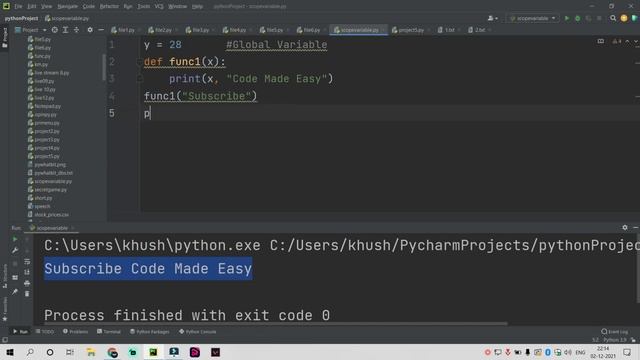Print the Run console output
The image size is (640, 360).
pos(27,283)
